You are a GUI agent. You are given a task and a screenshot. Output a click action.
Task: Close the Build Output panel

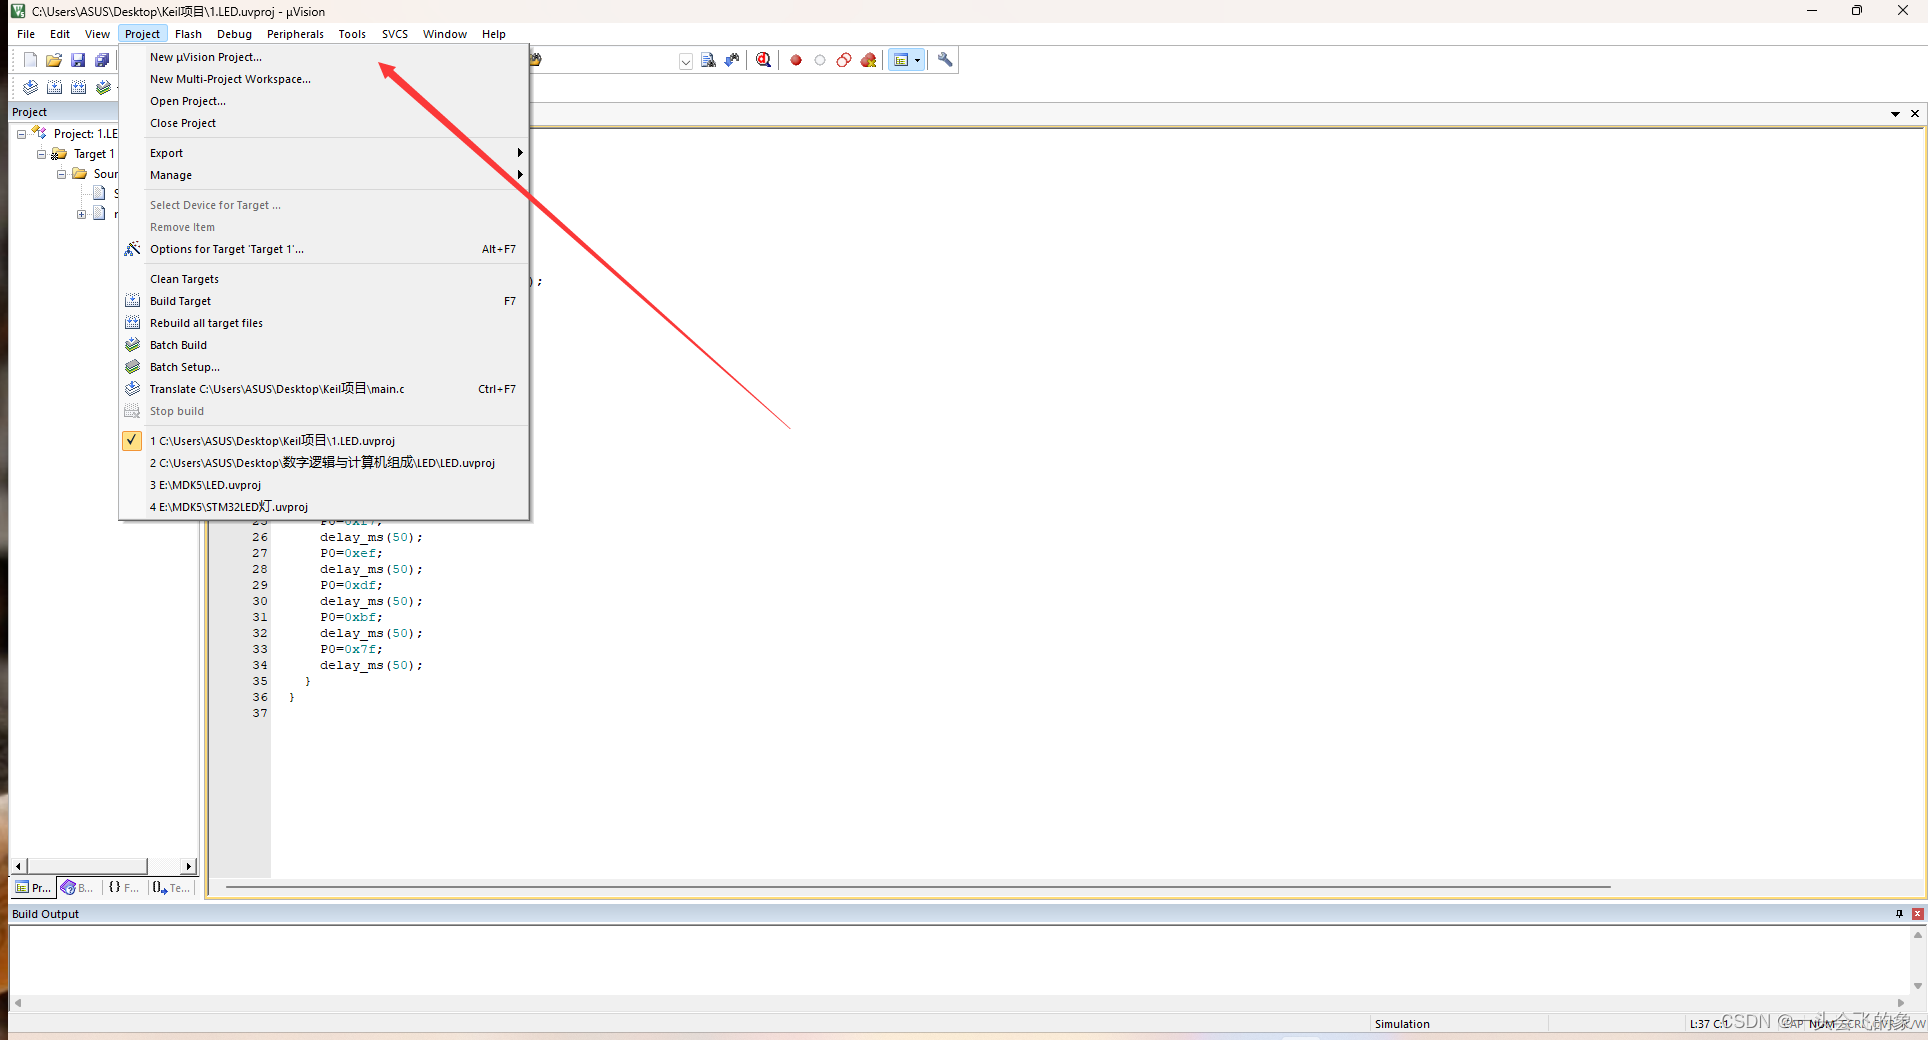point(1917,914)
